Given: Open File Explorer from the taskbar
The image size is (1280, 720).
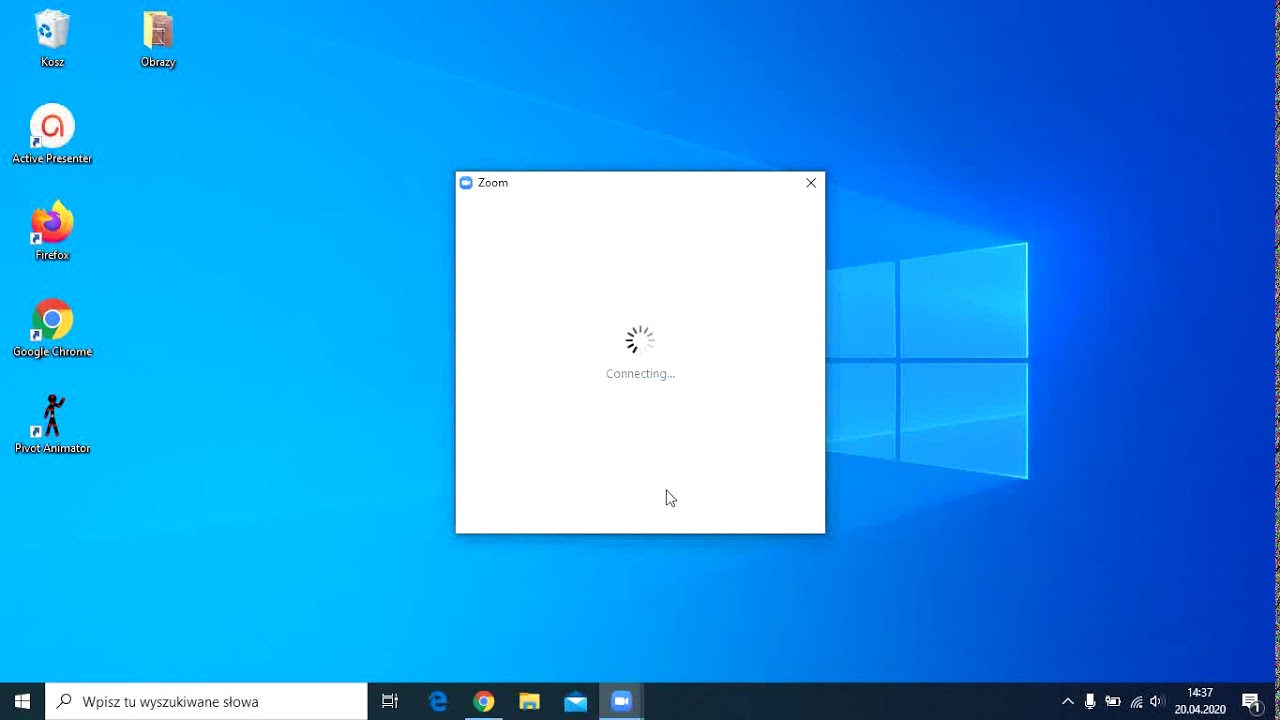Looking at the screenshot, I should [x=530, y=702].
